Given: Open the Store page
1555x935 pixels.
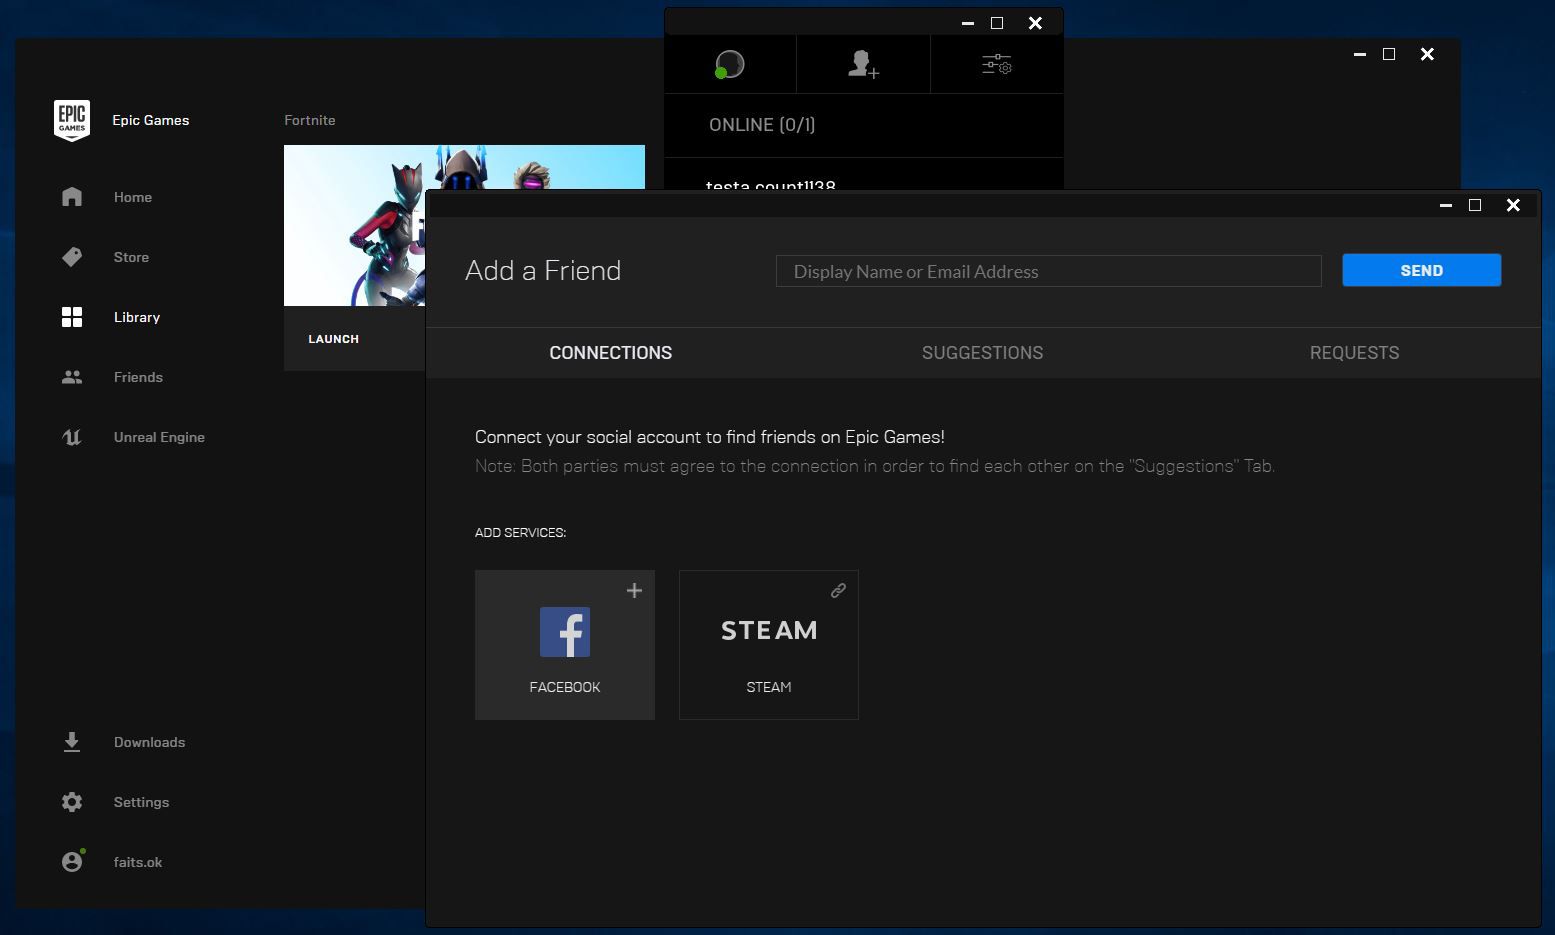Looking at the screenshot, I should point(131,257).
